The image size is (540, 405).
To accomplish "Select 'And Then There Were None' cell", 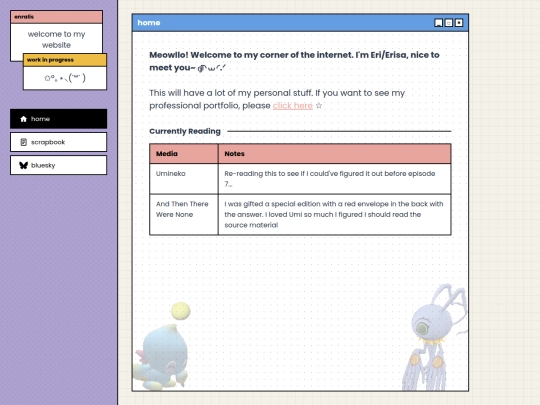I will (x=184, y=215).
